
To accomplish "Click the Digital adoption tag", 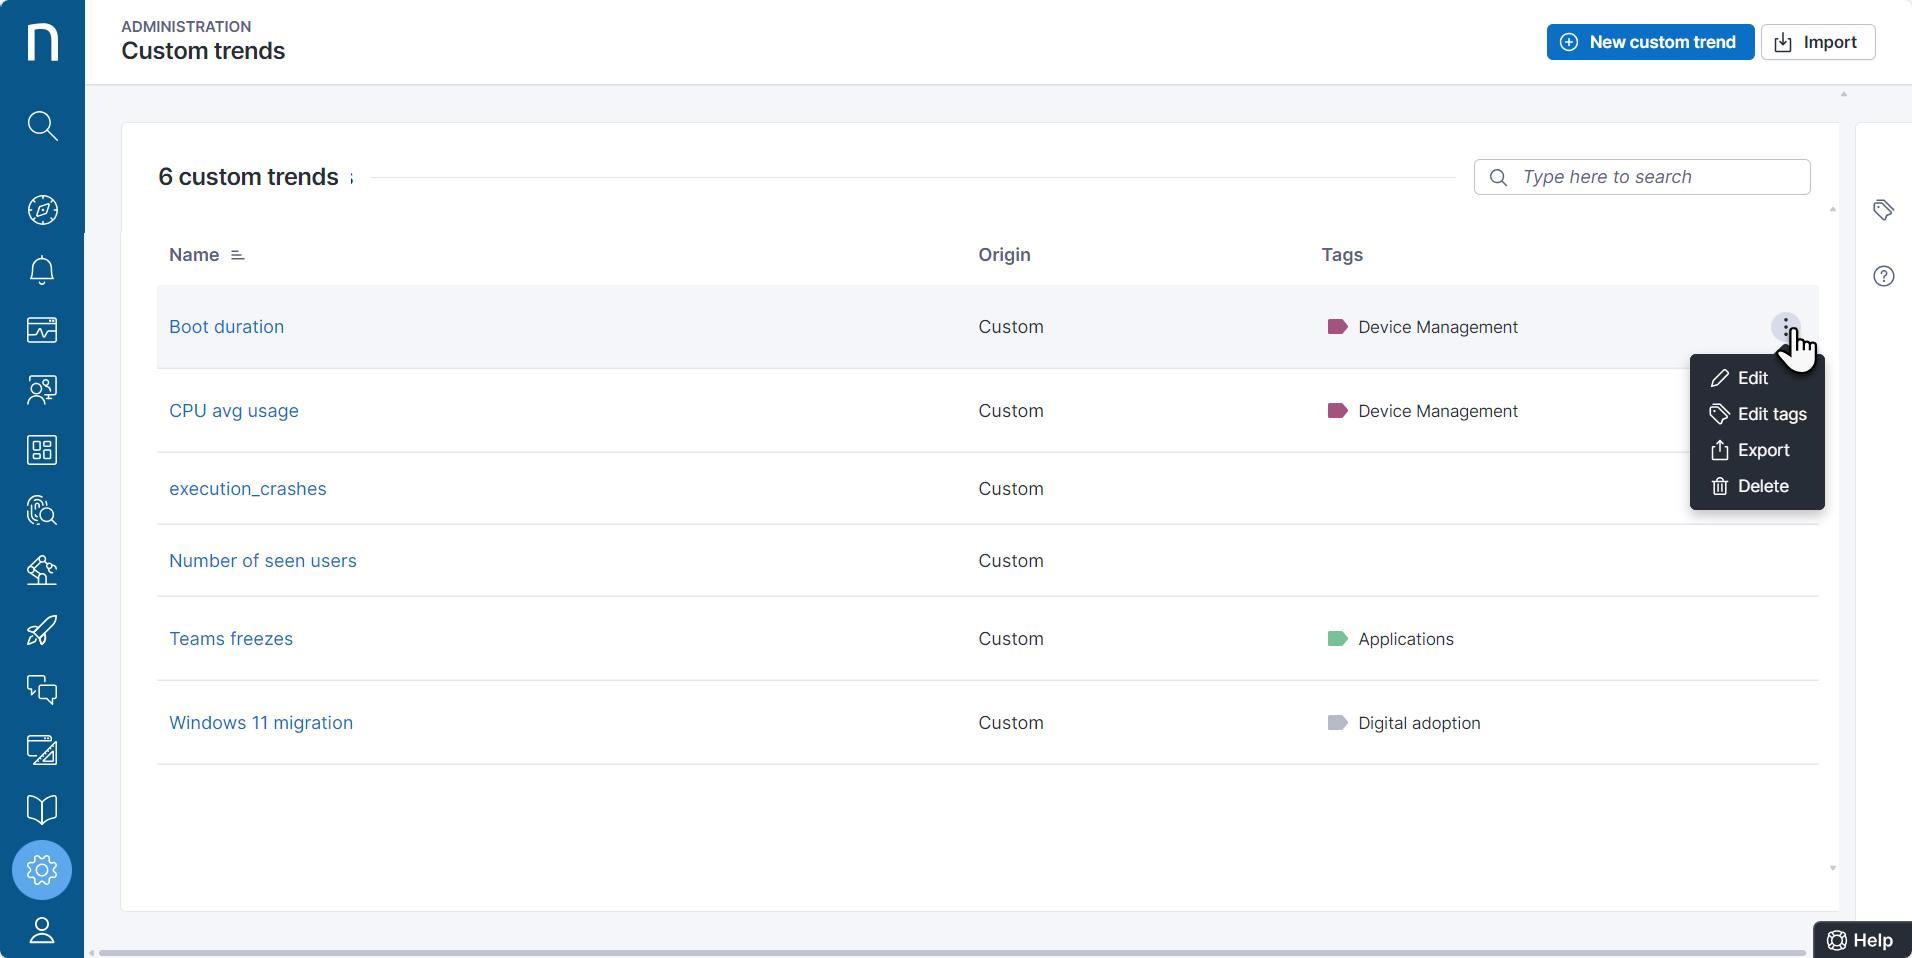I will coord(1403,723).
